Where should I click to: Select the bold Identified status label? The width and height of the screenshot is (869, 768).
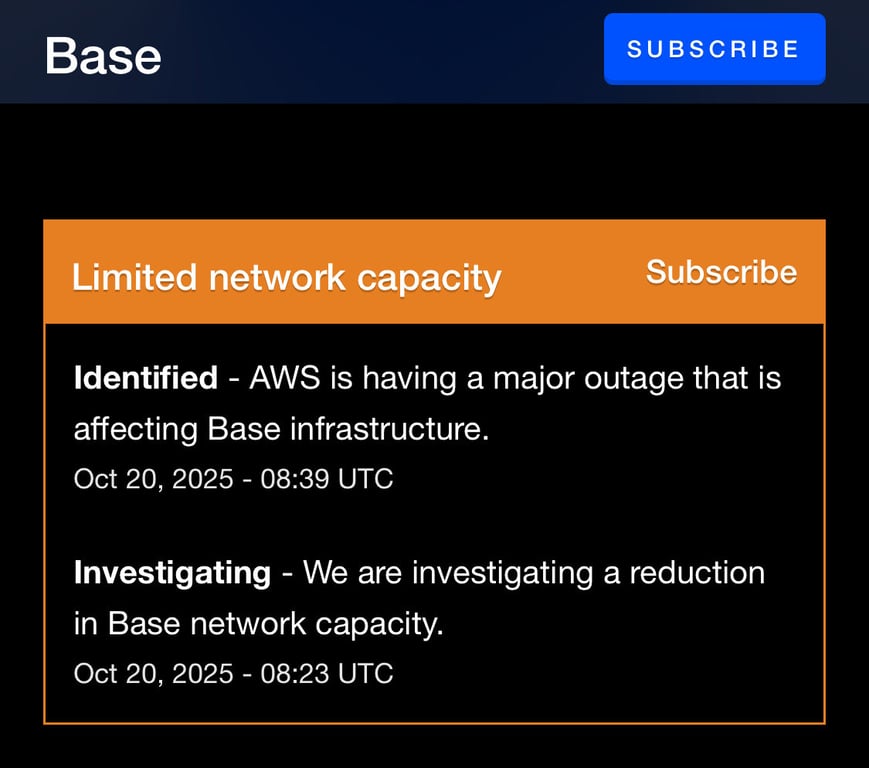(146, 378)
